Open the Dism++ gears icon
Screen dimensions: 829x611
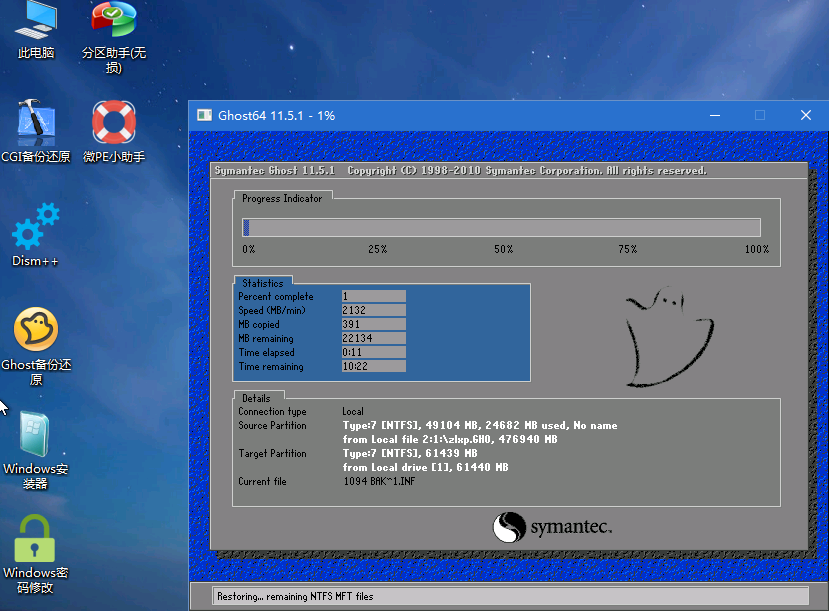click(x=35, y=235)
